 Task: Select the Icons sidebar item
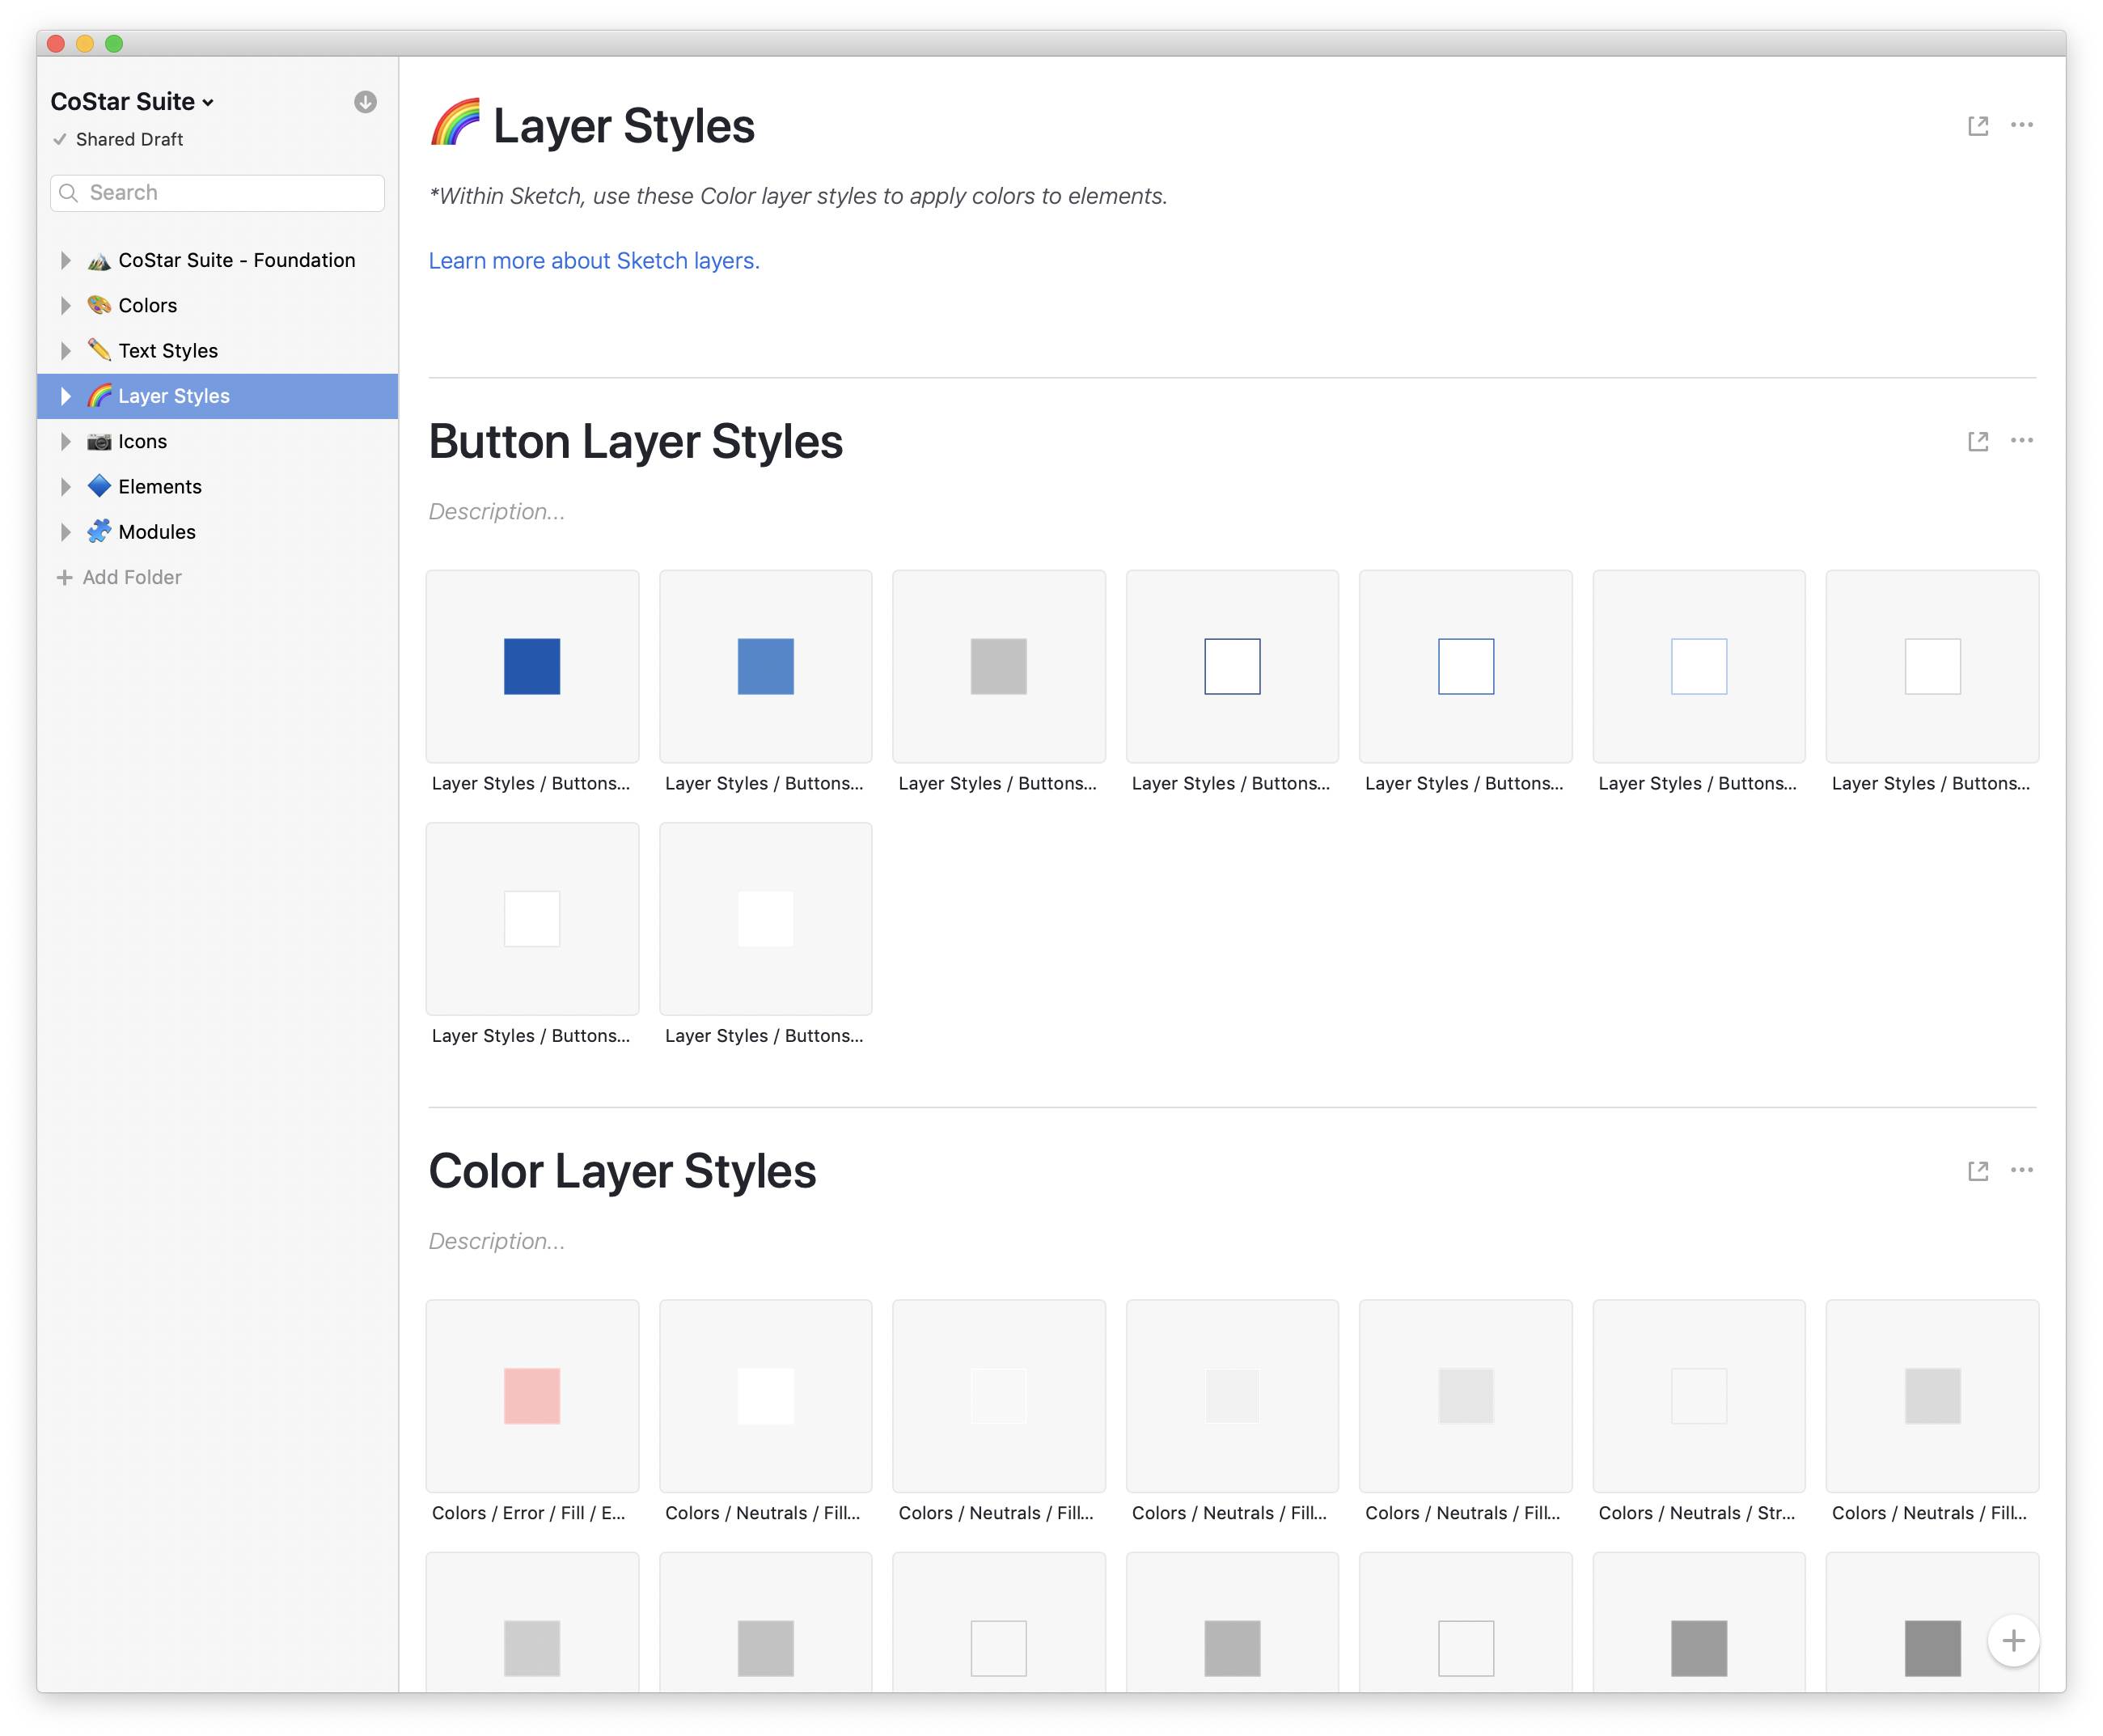(x=142, y=441)
